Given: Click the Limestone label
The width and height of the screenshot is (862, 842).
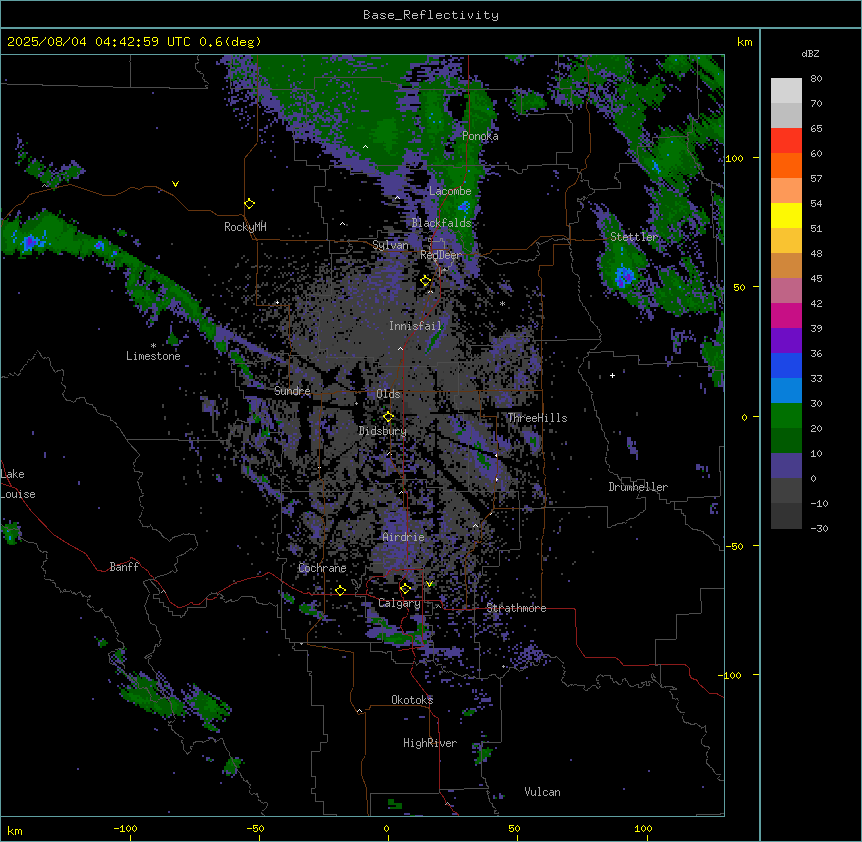Looking at the screenshot, I should point(153,356).
